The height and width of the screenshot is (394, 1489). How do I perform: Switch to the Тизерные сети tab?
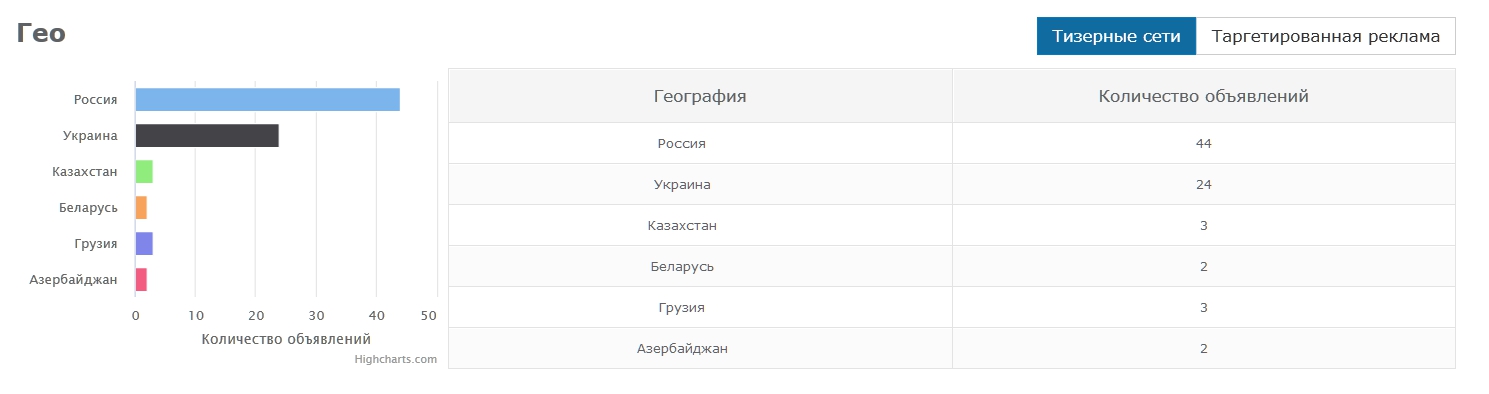click(1116, 36)
